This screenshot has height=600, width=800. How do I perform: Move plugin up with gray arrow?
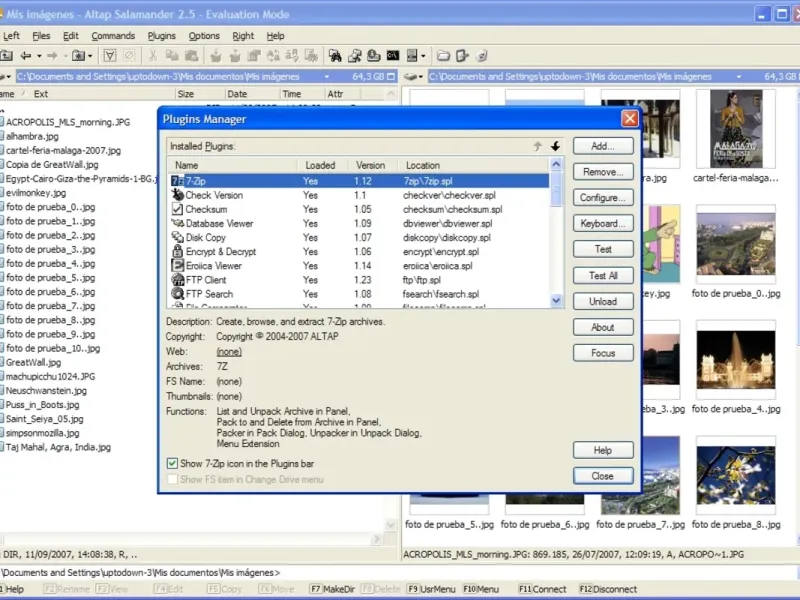[x=537, y=146]
